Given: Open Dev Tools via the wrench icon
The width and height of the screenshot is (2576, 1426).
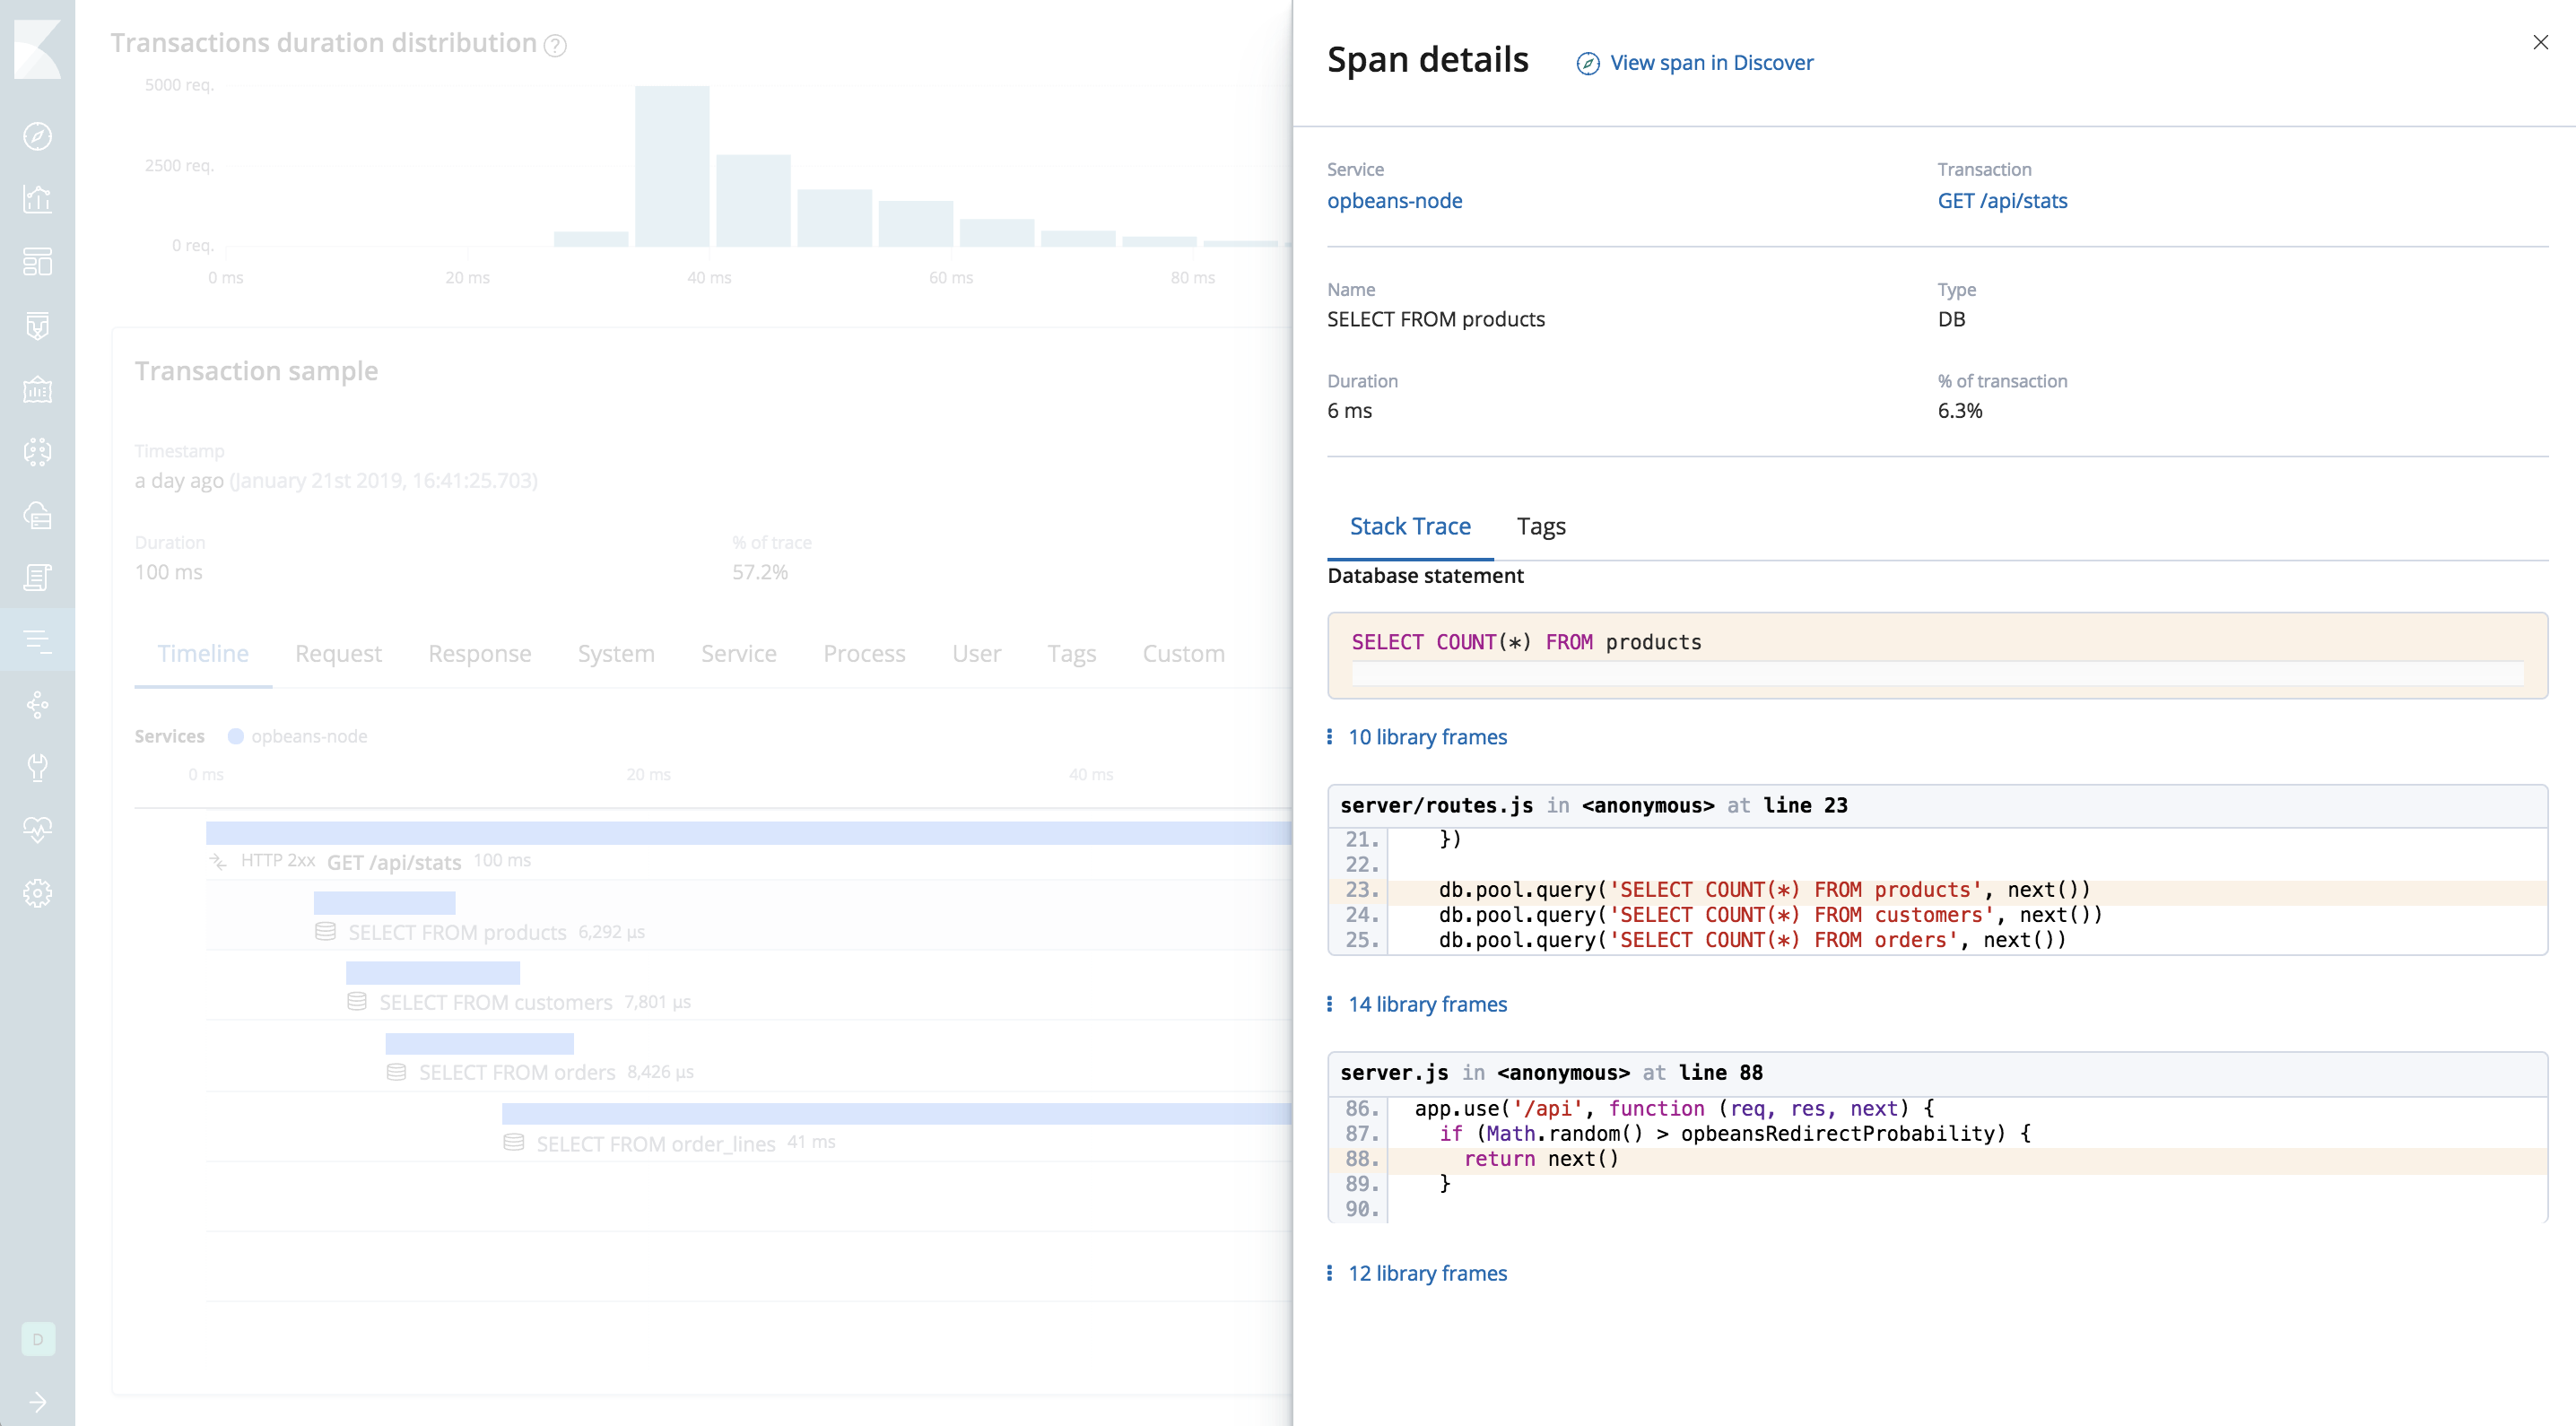Looking at the screenshot, I should (x=37, y=768).
